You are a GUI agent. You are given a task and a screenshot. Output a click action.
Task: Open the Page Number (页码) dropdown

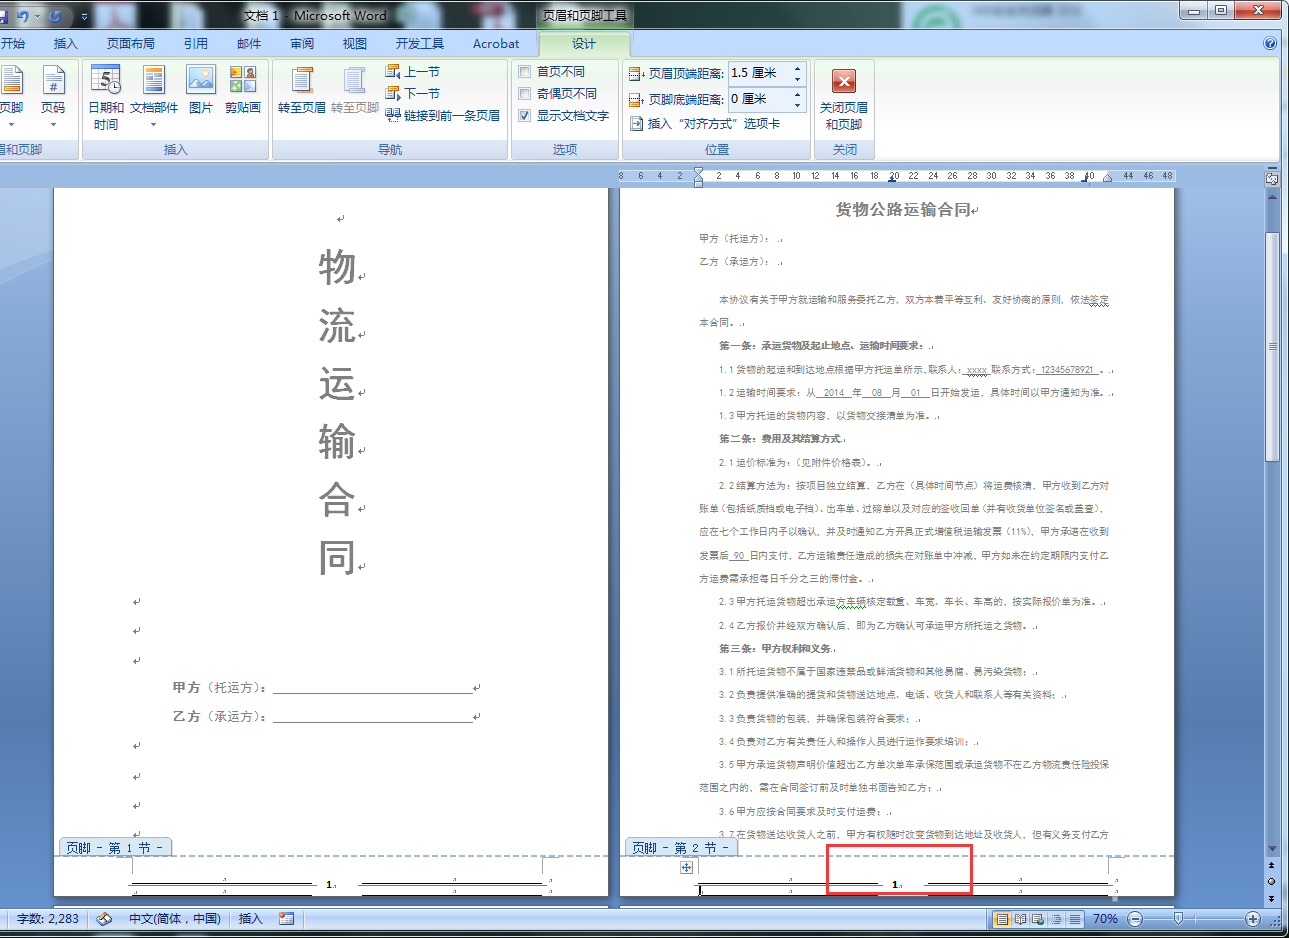(53, 96)
